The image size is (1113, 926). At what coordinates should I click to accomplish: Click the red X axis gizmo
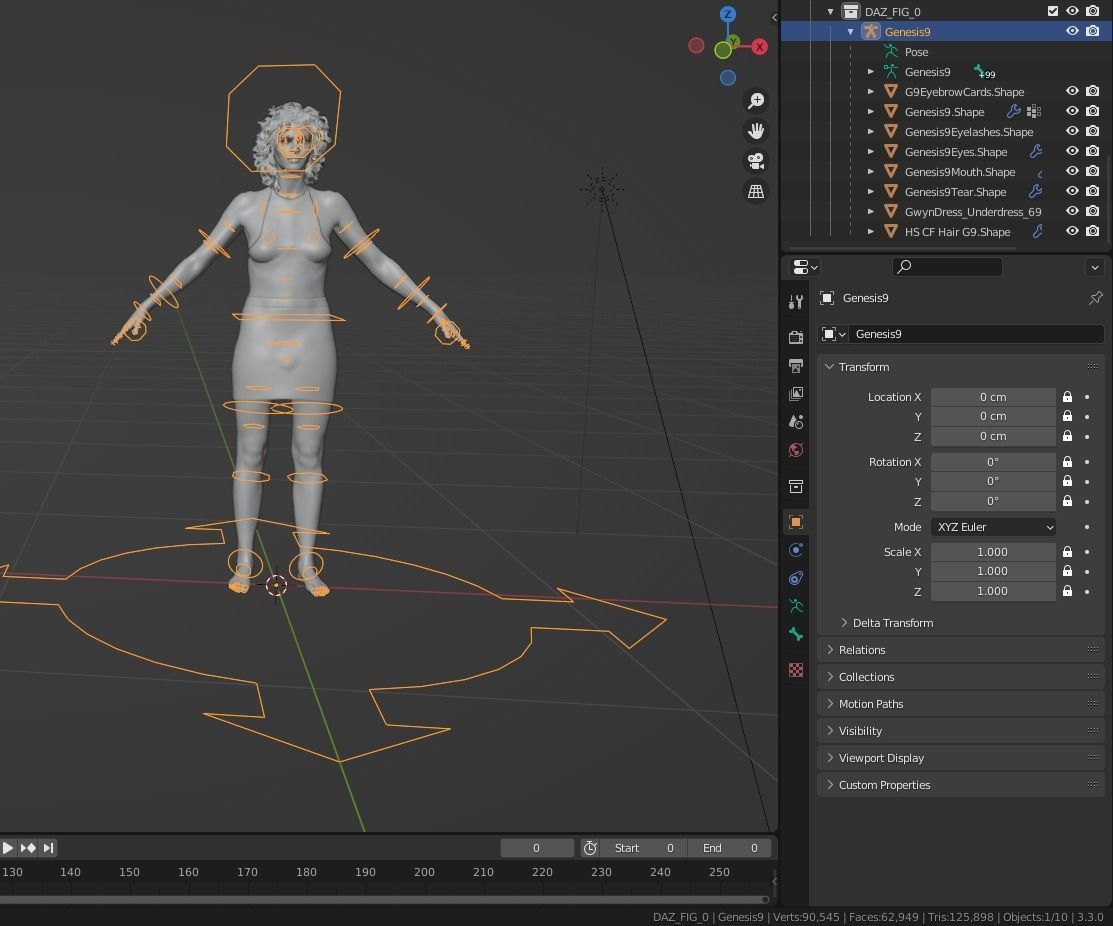pos(760,47)
